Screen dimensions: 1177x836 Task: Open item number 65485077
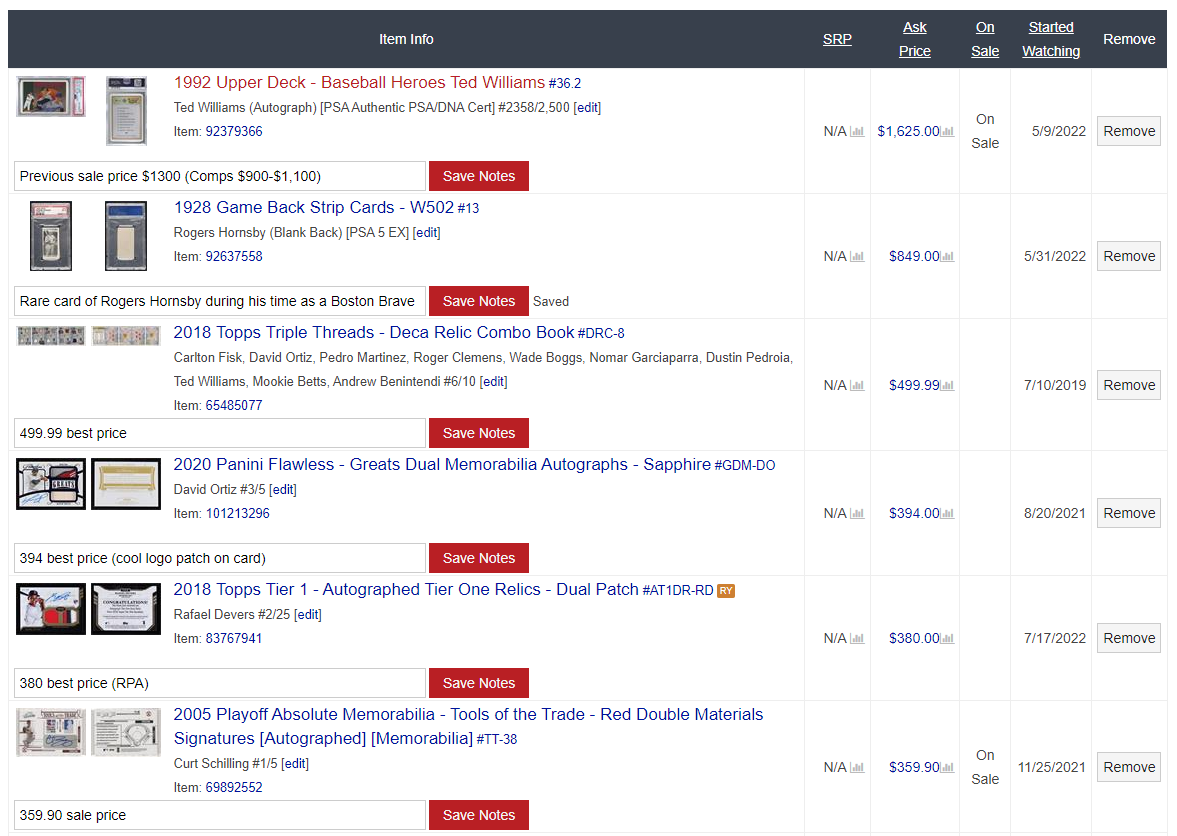(234, 405)
